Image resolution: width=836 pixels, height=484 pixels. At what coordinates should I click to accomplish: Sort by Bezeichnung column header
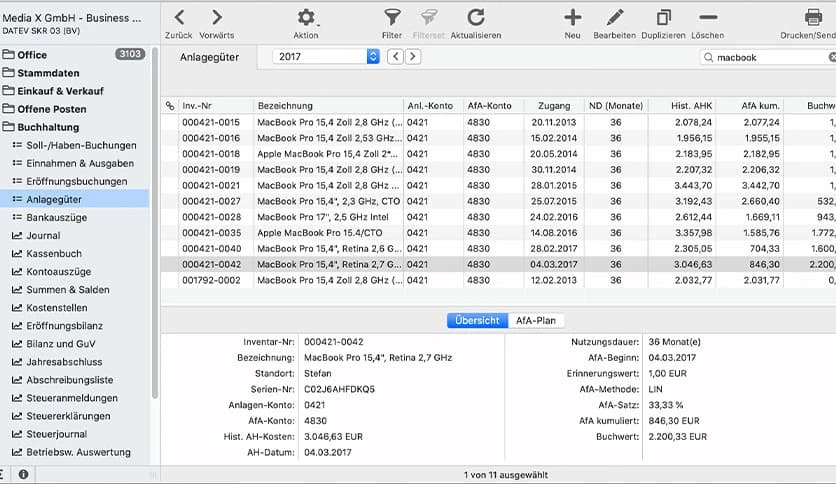pyautogui.click(x=328, y=106)
